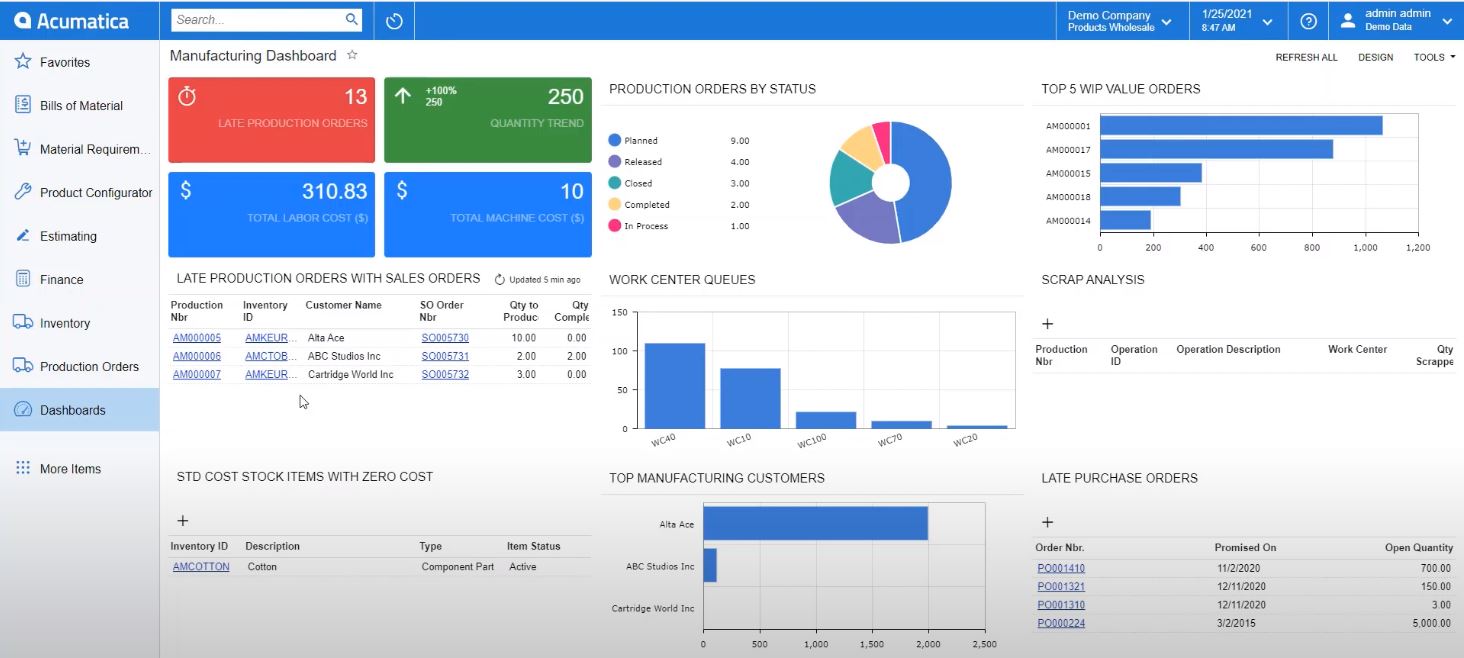This screenshot has width=1464, height=658.
Task: Open purchase order PO000224 link
Action: (x=1061, y=623)
